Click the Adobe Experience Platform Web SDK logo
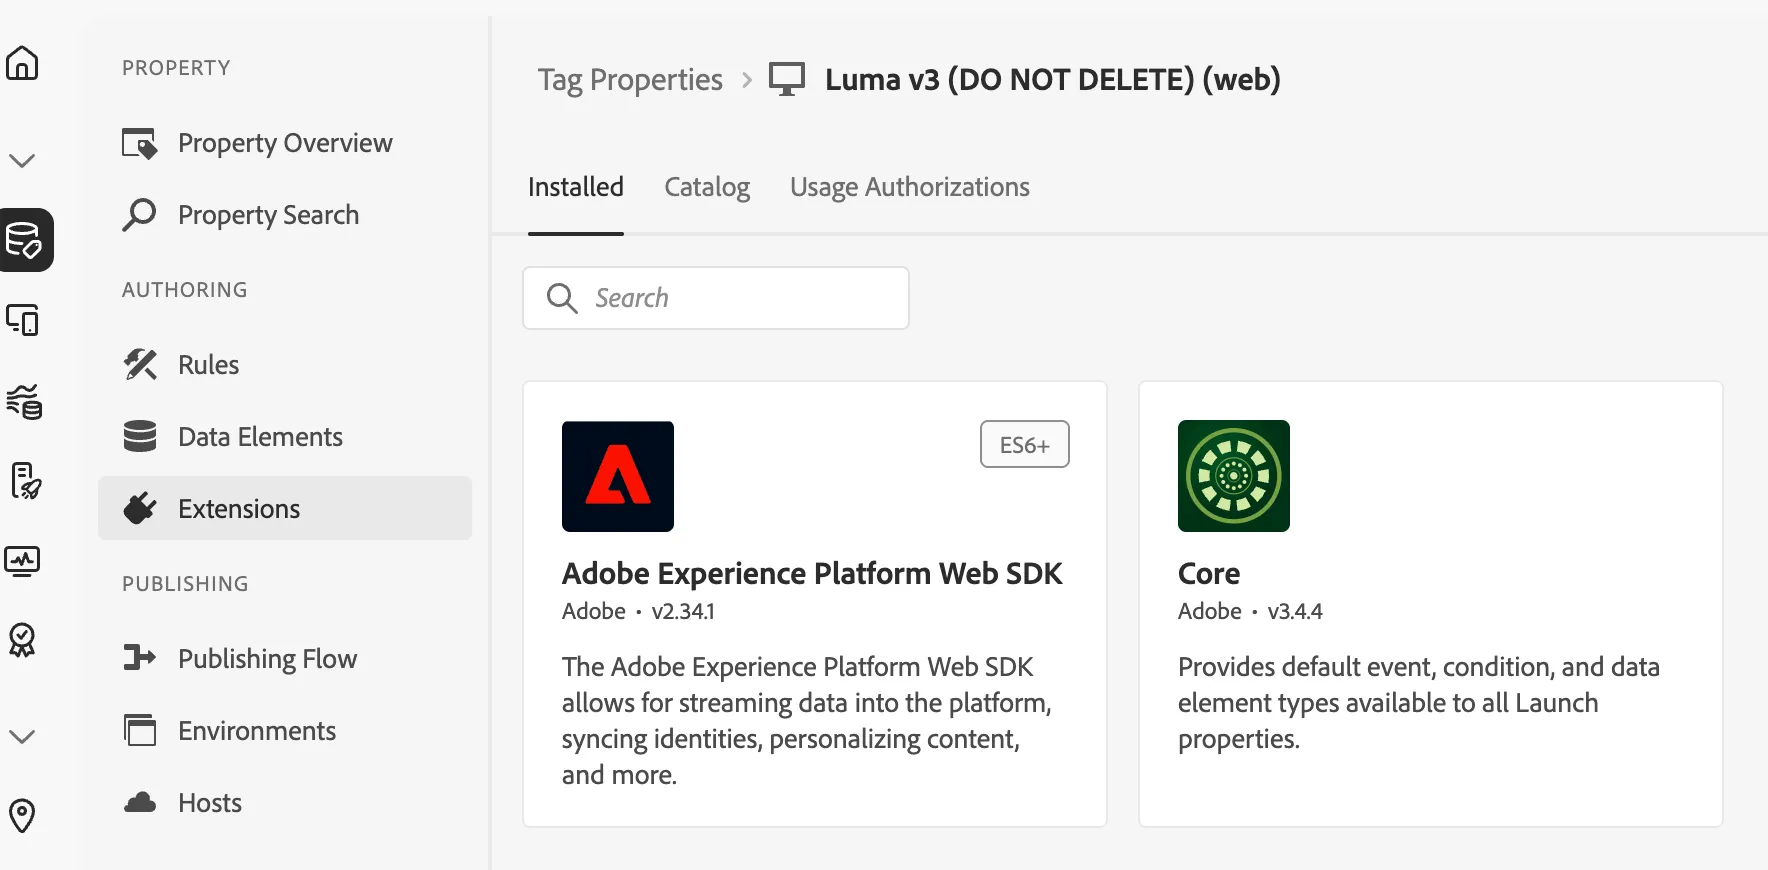Image resolution: width=1768 pixels, height=870 pixels. pyautogui.click(x=618, y=476)
